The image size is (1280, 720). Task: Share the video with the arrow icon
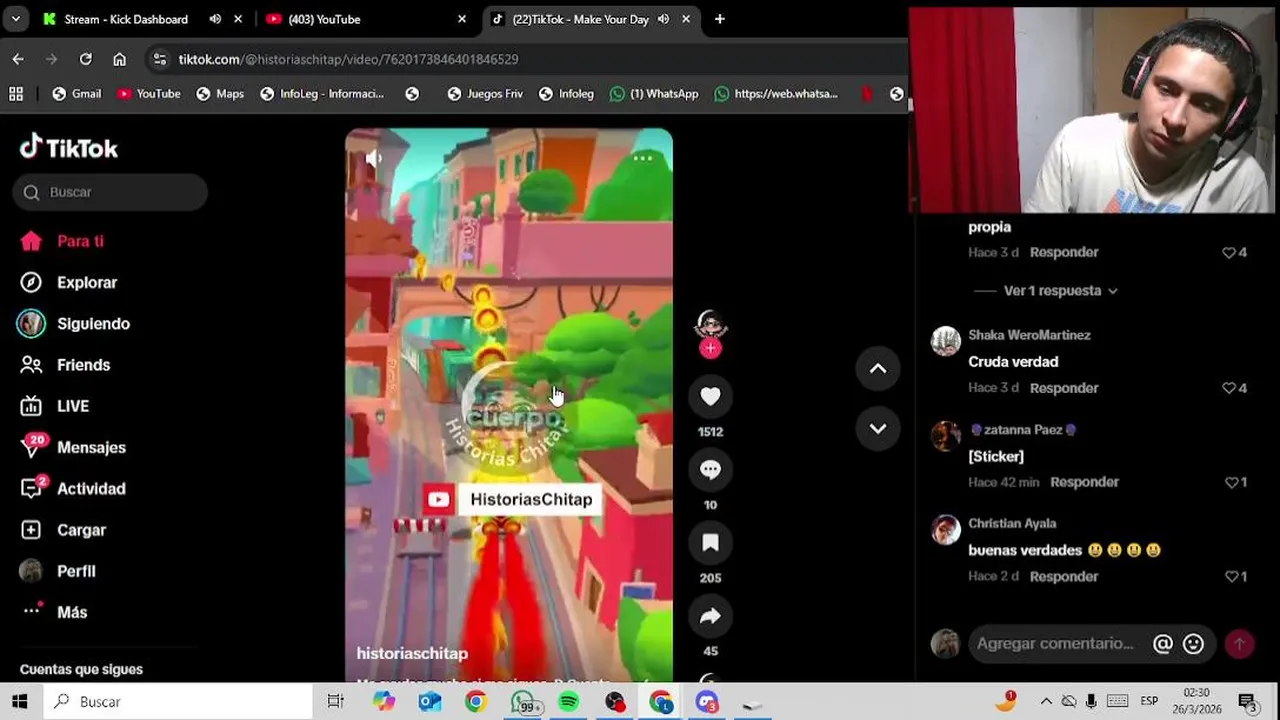coord(710,616)
